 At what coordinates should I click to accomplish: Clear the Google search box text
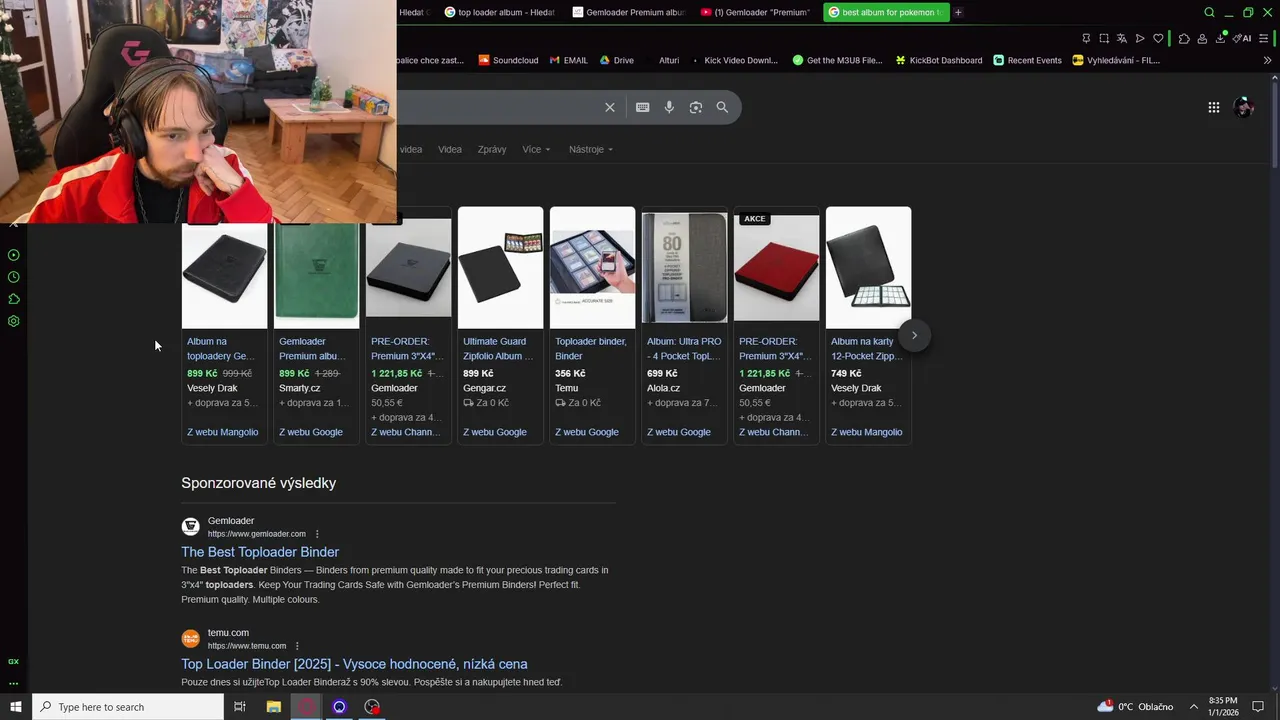point(610,107)
